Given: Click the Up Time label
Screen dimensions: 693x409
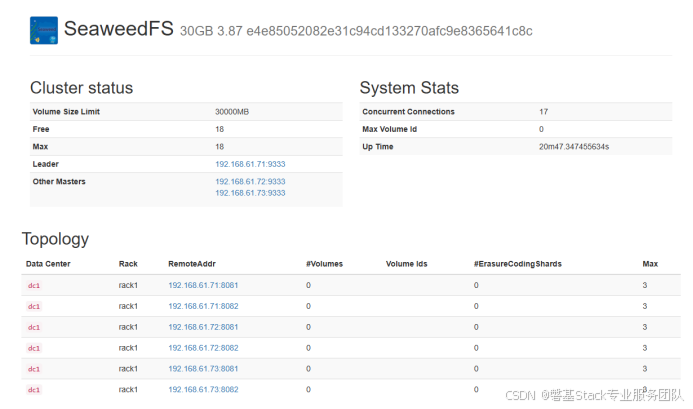Looking at the screenshot, I should tap(378, 147).
